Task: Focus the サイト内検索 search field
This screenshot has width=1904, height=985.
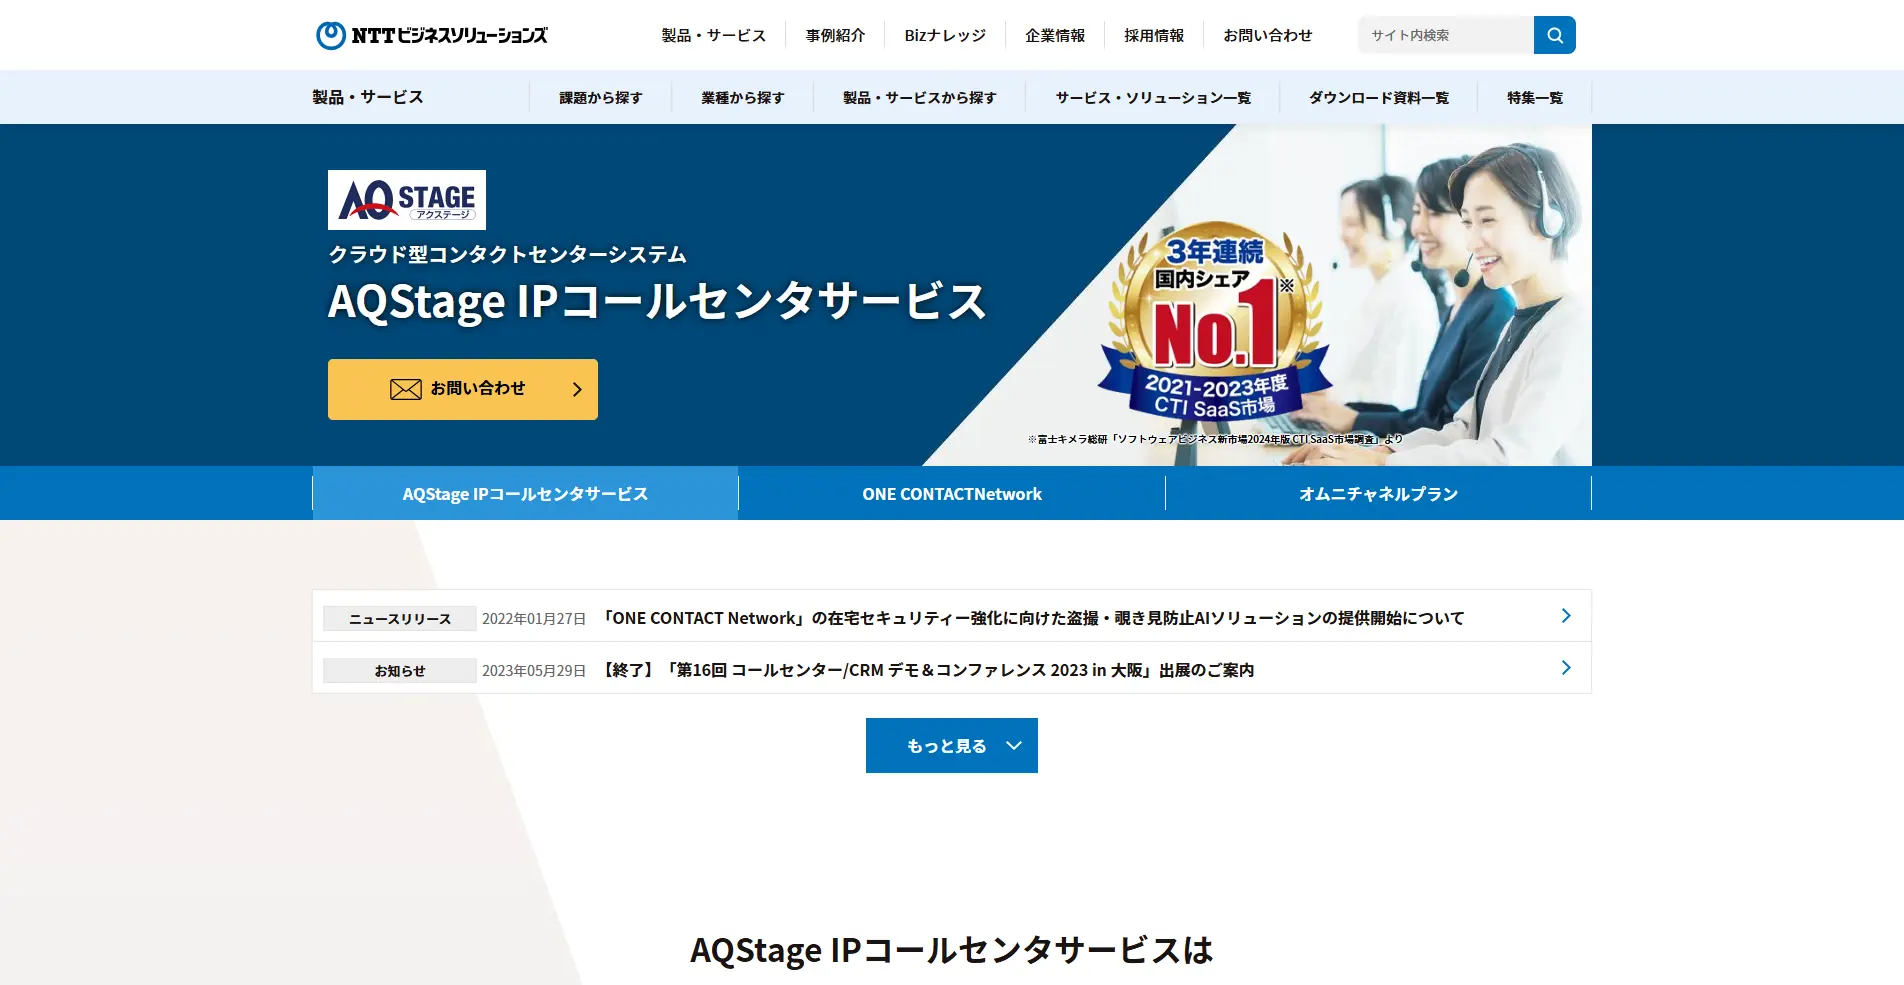Action: 1446,35
